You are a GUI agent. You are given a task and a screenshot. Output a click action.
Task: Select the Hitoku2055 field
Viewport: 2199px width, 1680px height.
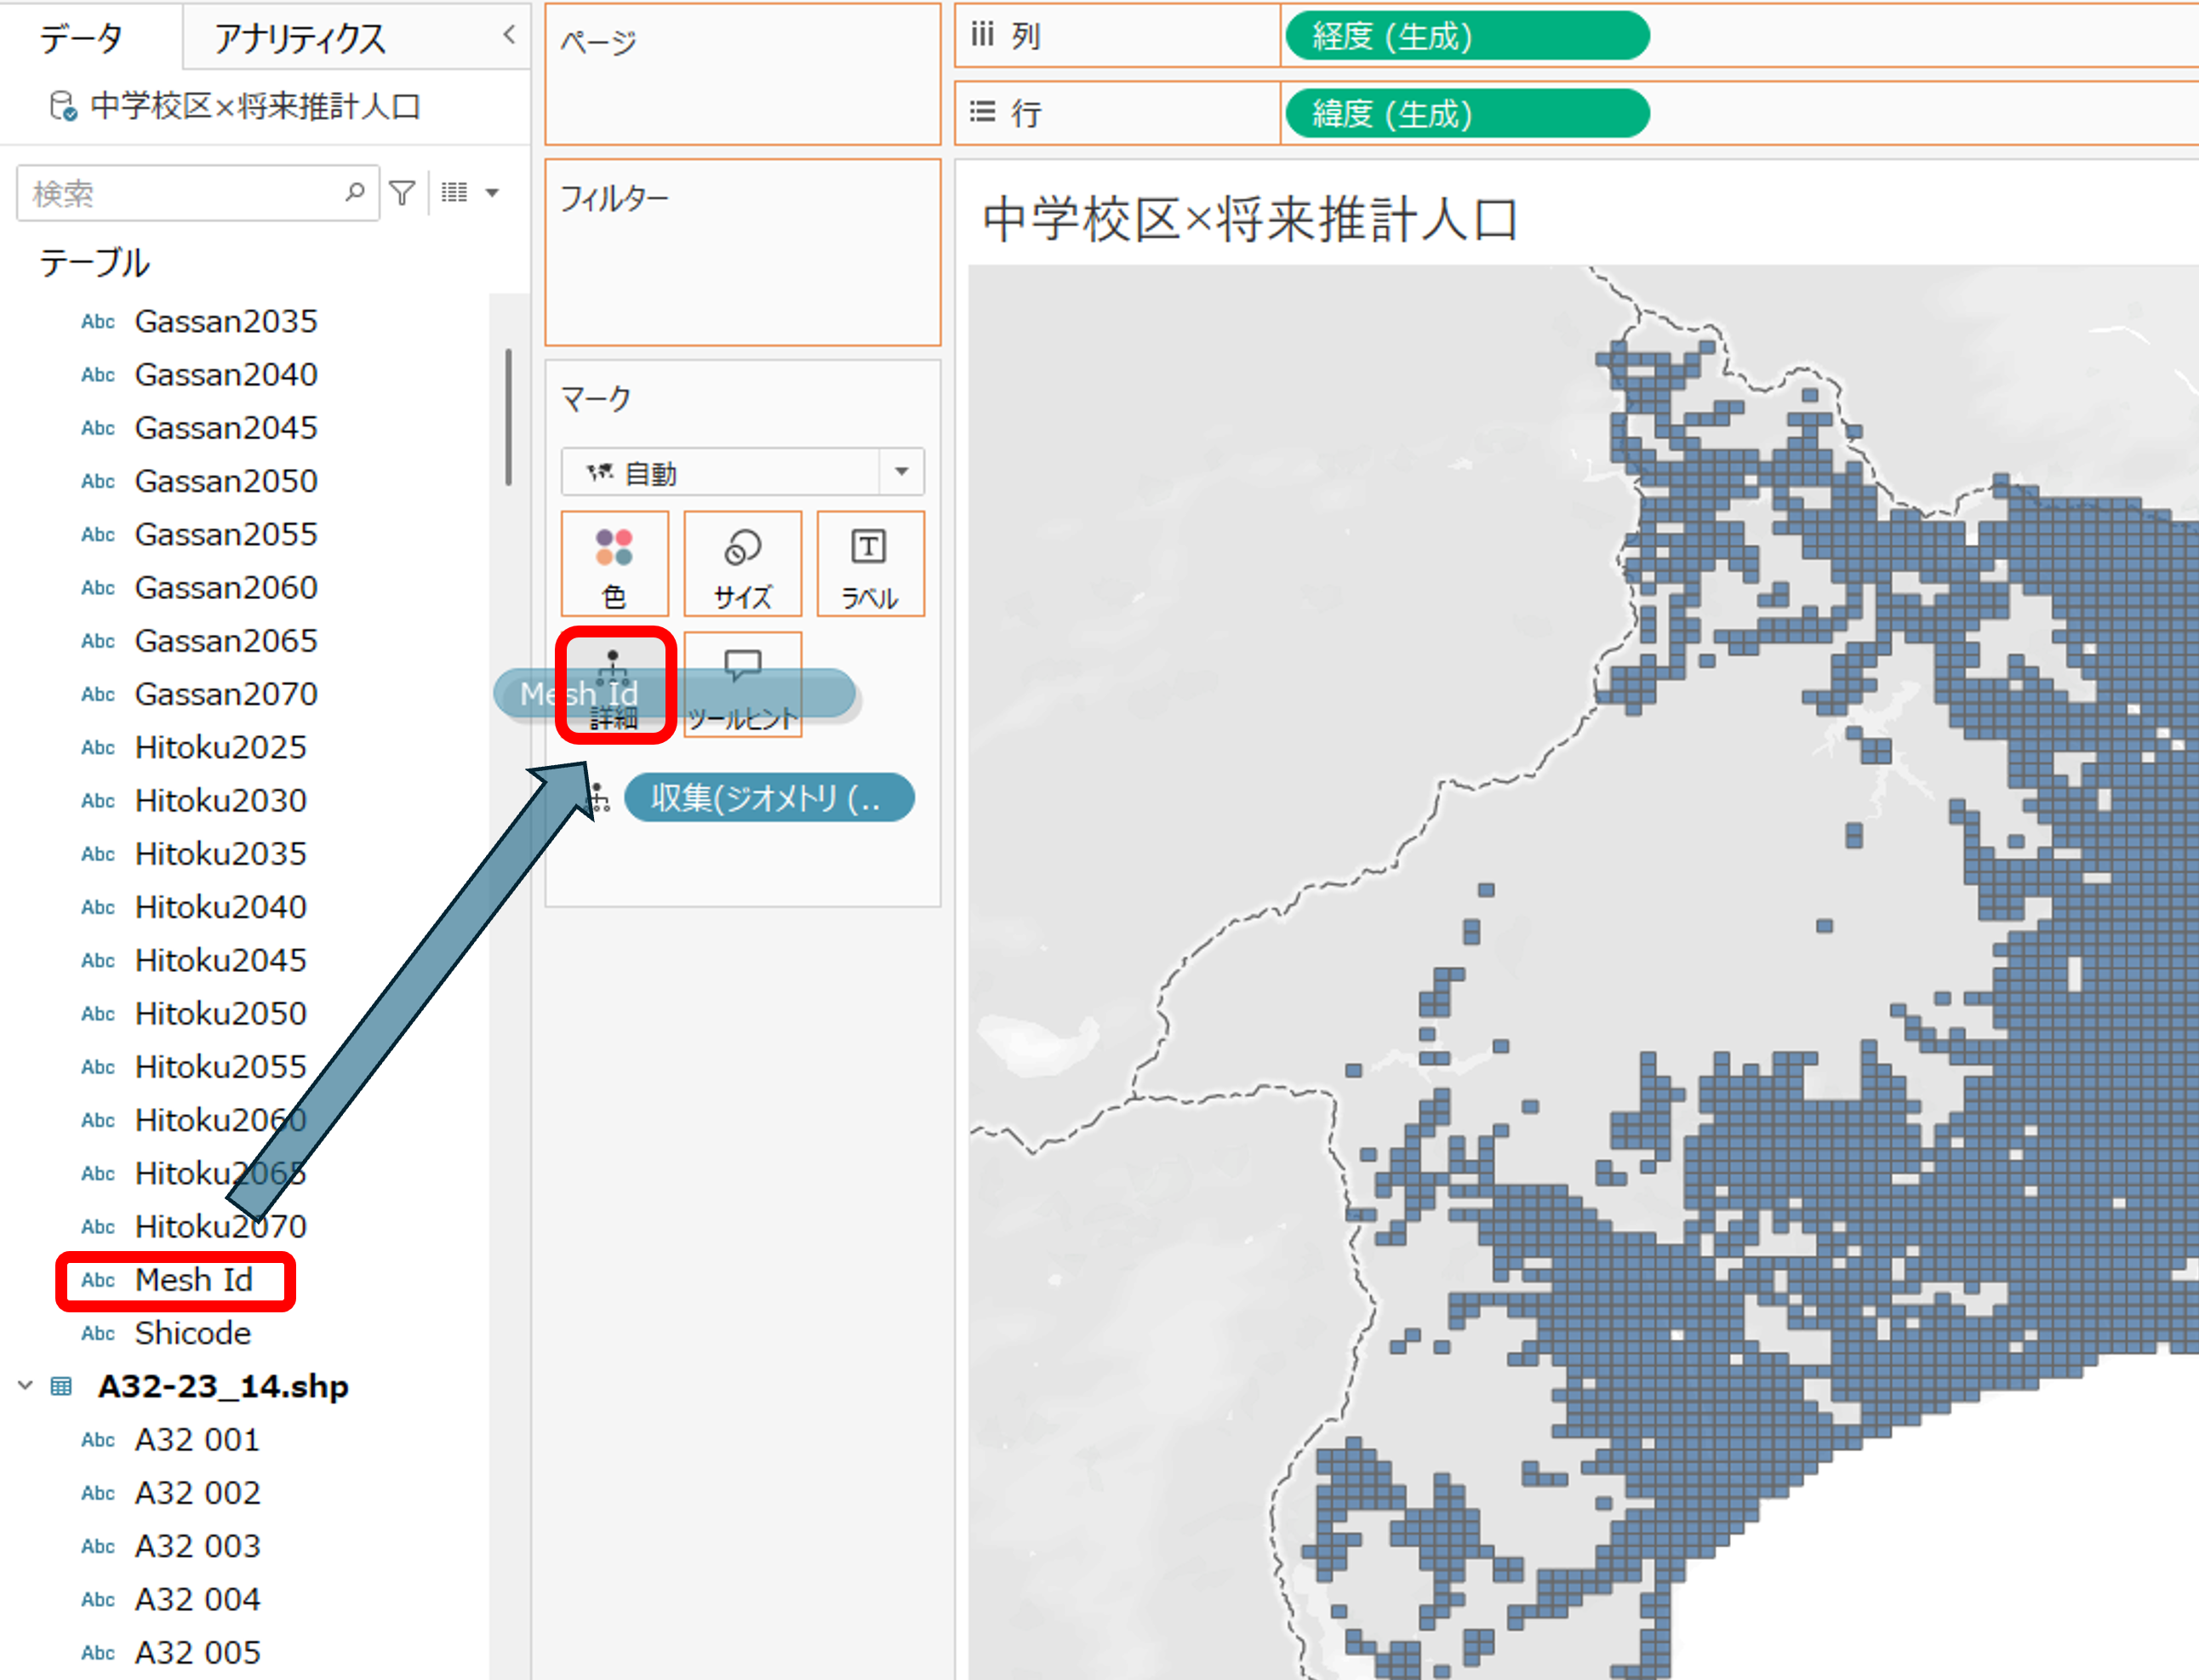tap(221, 1067)
